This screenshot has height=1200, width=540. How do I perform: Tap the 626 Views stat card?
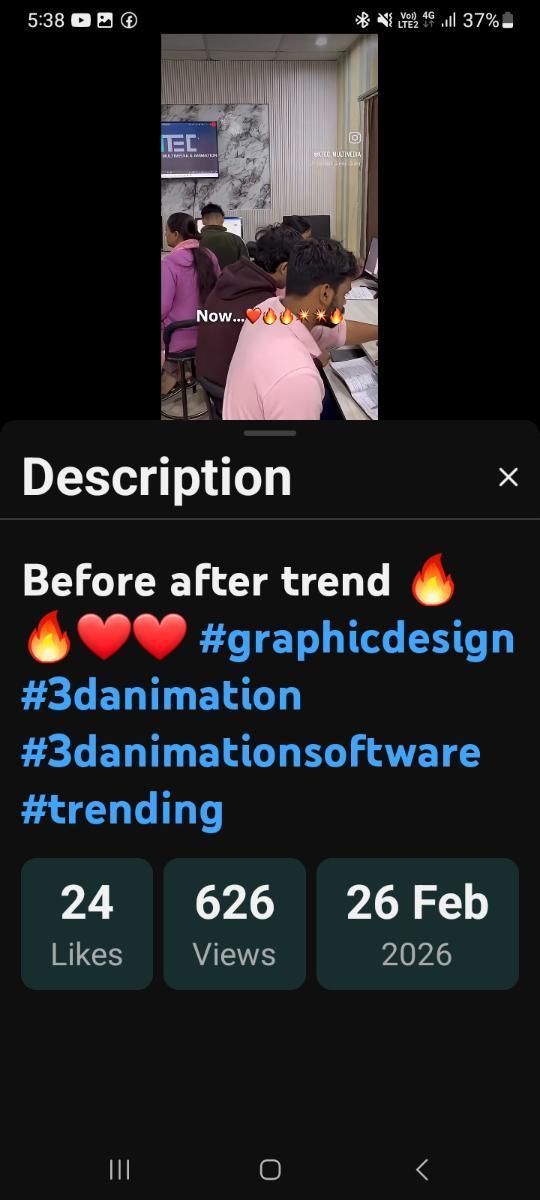[235, 924]
